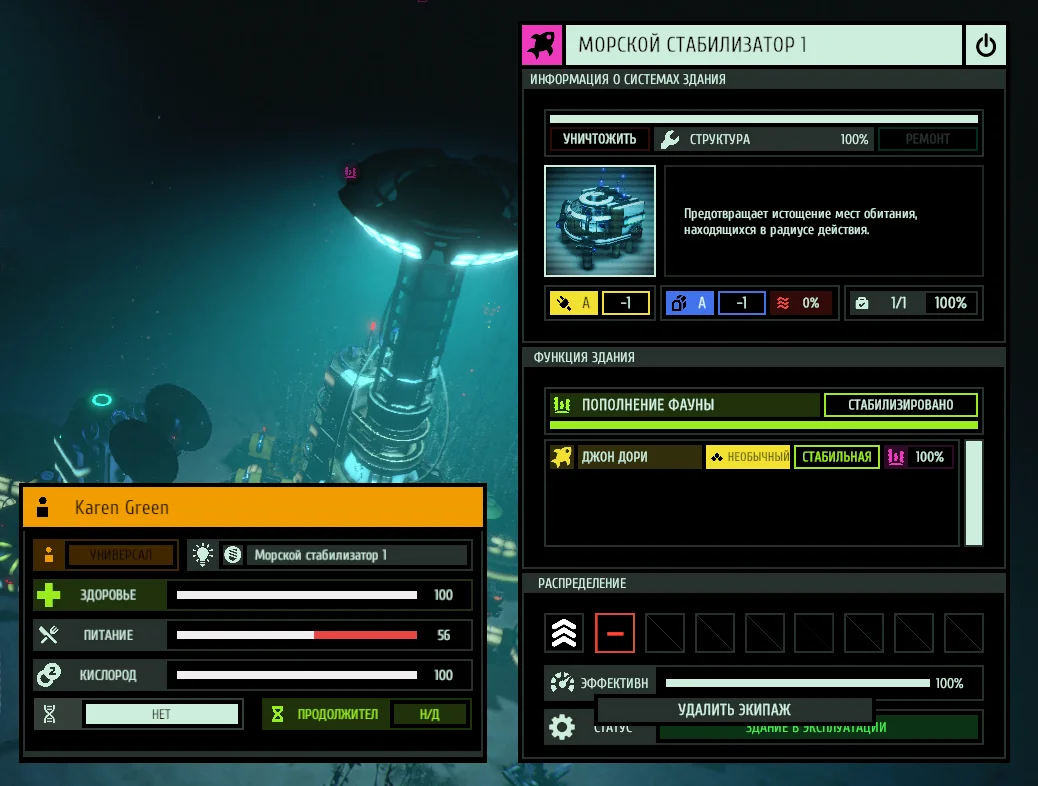Click the orange role person icon
This screenshot has width=1038, height=786.
49,555
